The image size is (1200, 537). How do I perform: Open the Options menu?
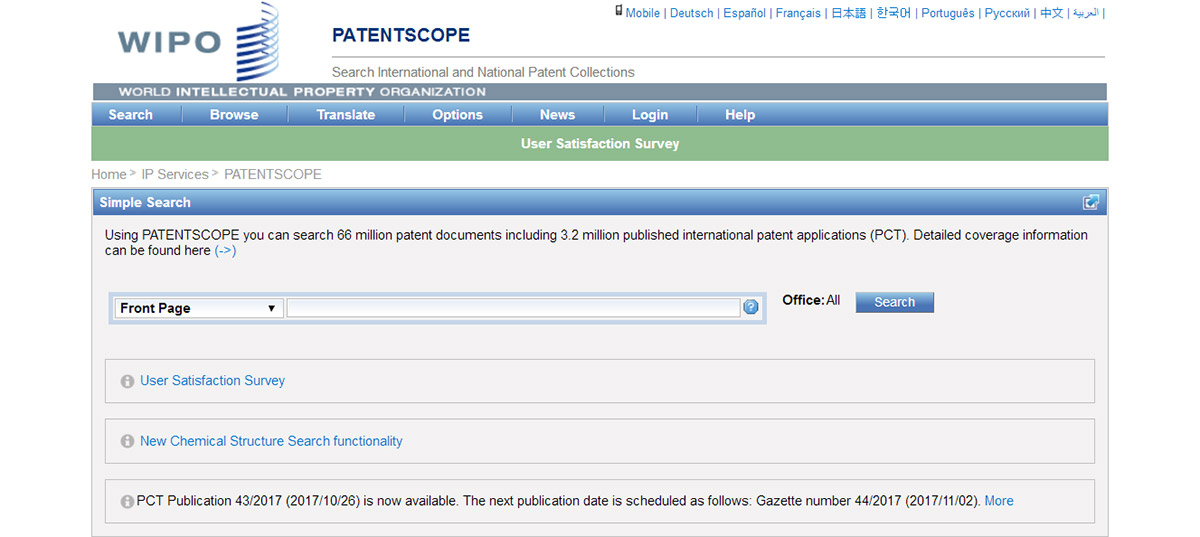[458, 114]
